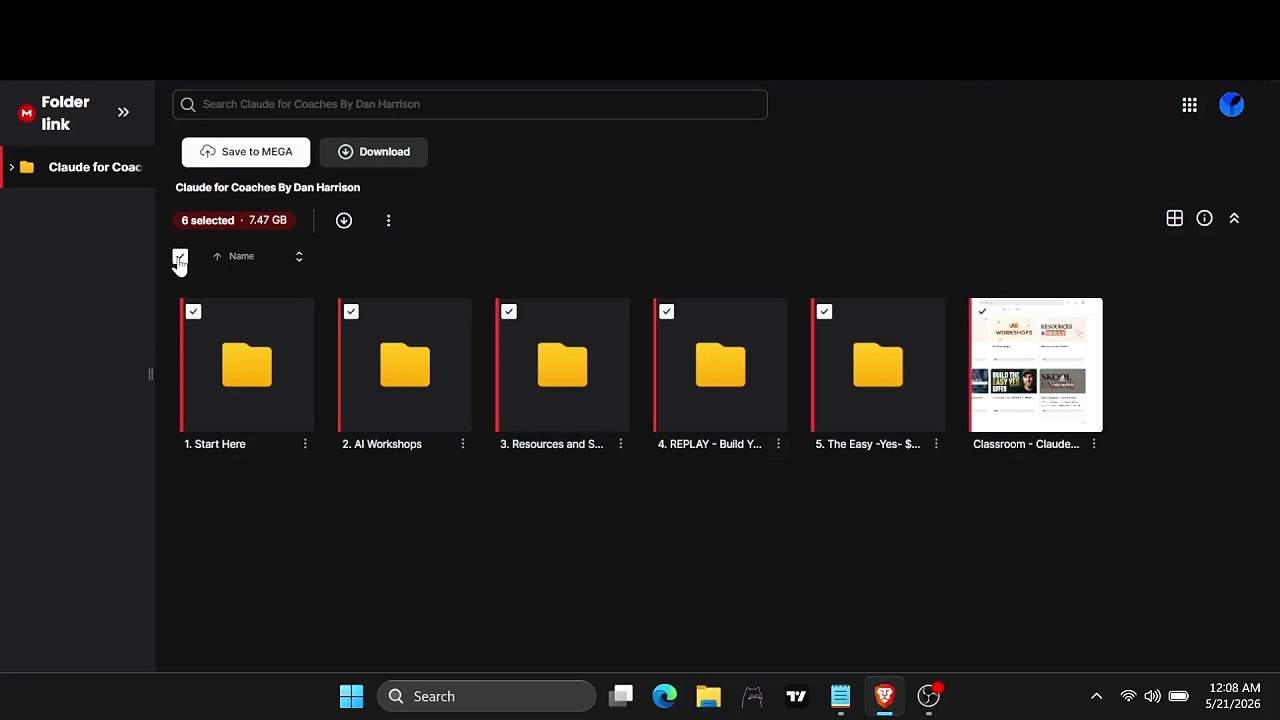
Task: Open the Classroom - Claude thumbnail
Action: click(1036, 365)
